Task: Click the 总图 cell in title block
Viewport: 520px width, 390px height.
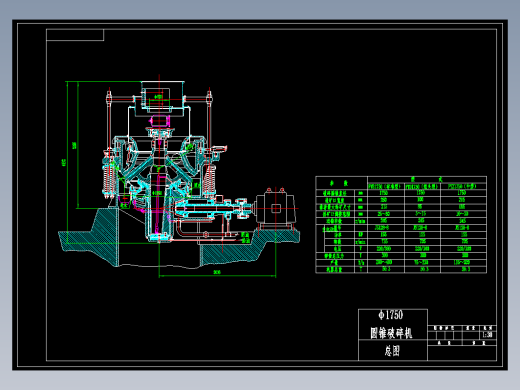Action: [x=392, y=351]
